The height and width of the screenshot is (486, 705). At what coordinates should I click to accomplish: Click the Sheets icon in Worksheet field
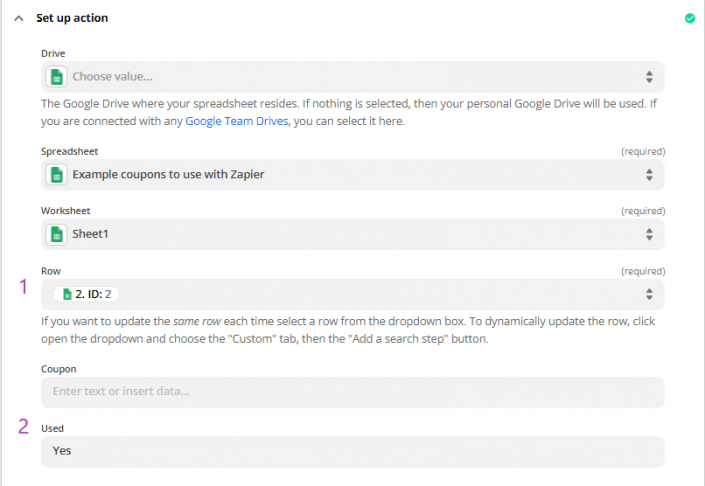coord(57,234)
